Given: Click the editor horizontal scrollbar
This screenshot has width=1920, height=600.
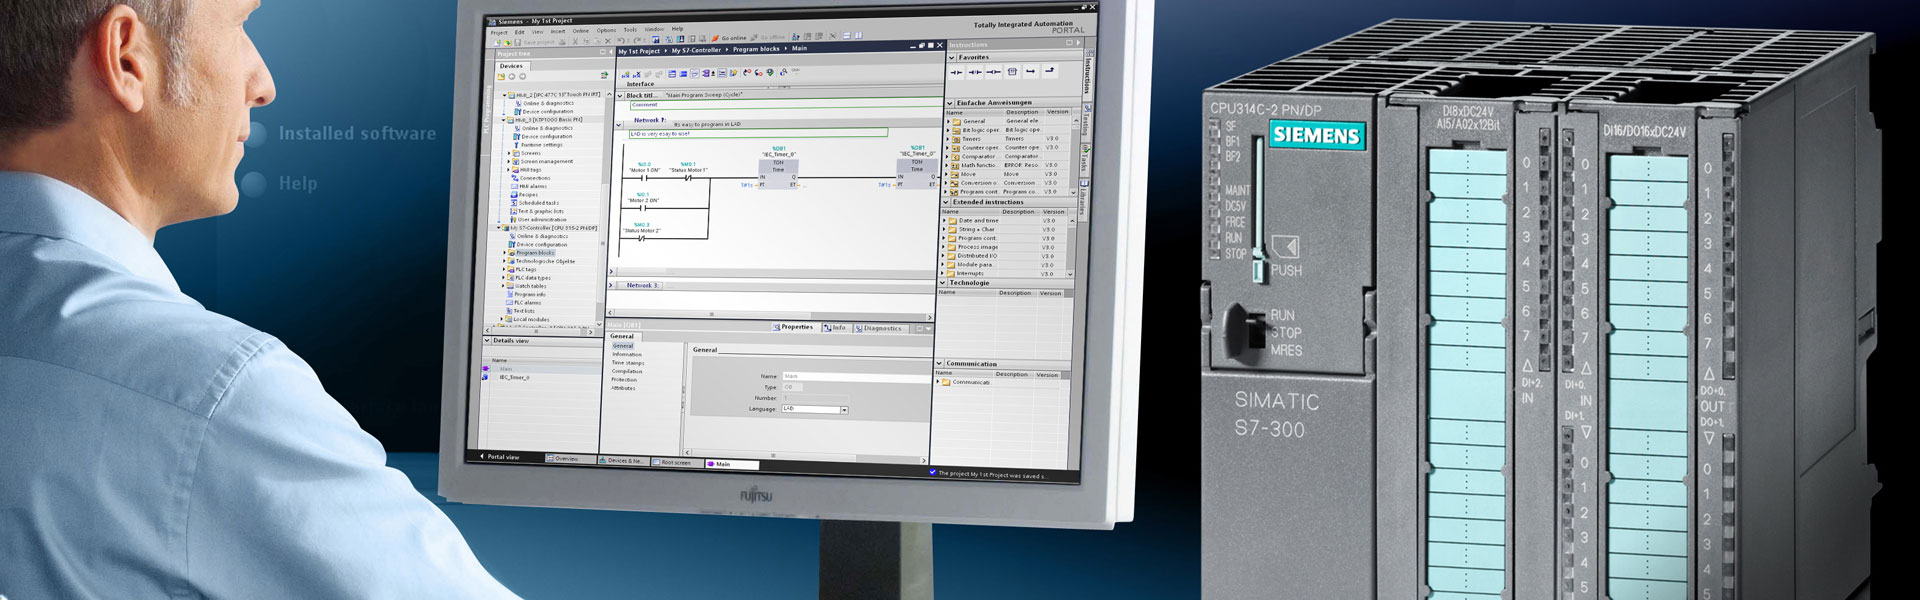Looking at the screenshot, I should [772, 314].
